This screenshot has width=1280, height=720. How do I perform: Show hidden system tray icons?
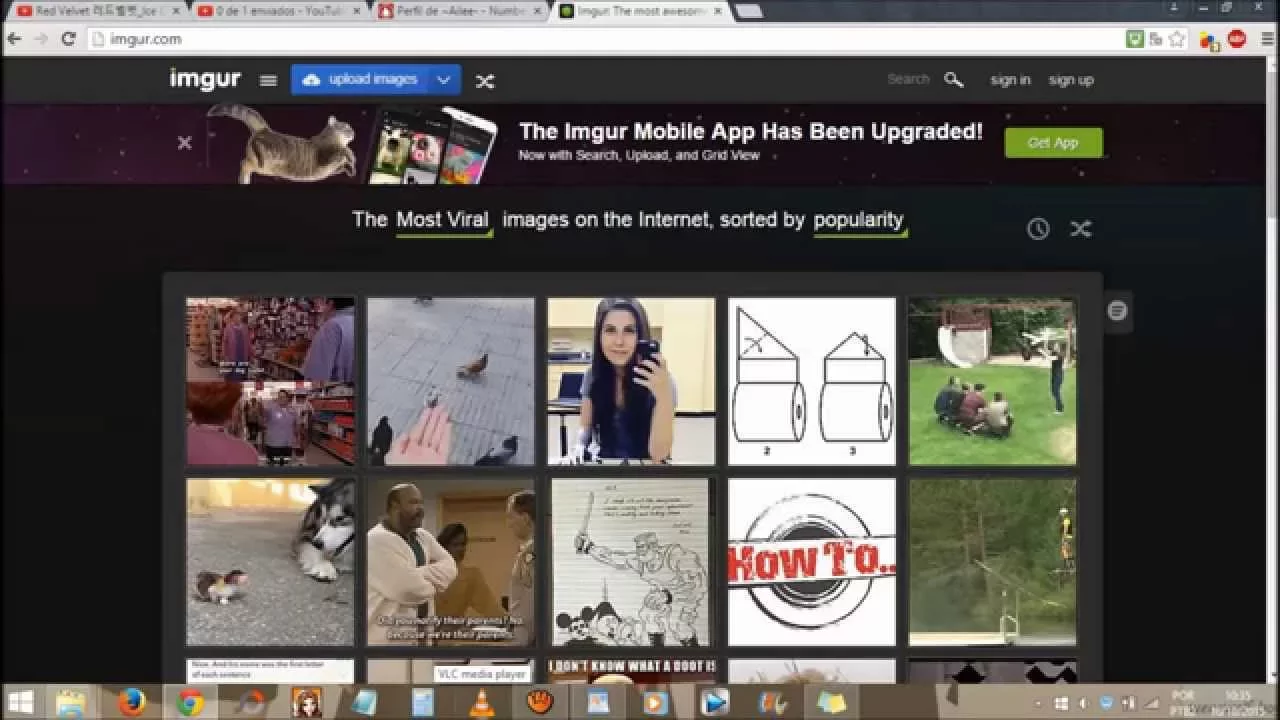pos(1038,703)
